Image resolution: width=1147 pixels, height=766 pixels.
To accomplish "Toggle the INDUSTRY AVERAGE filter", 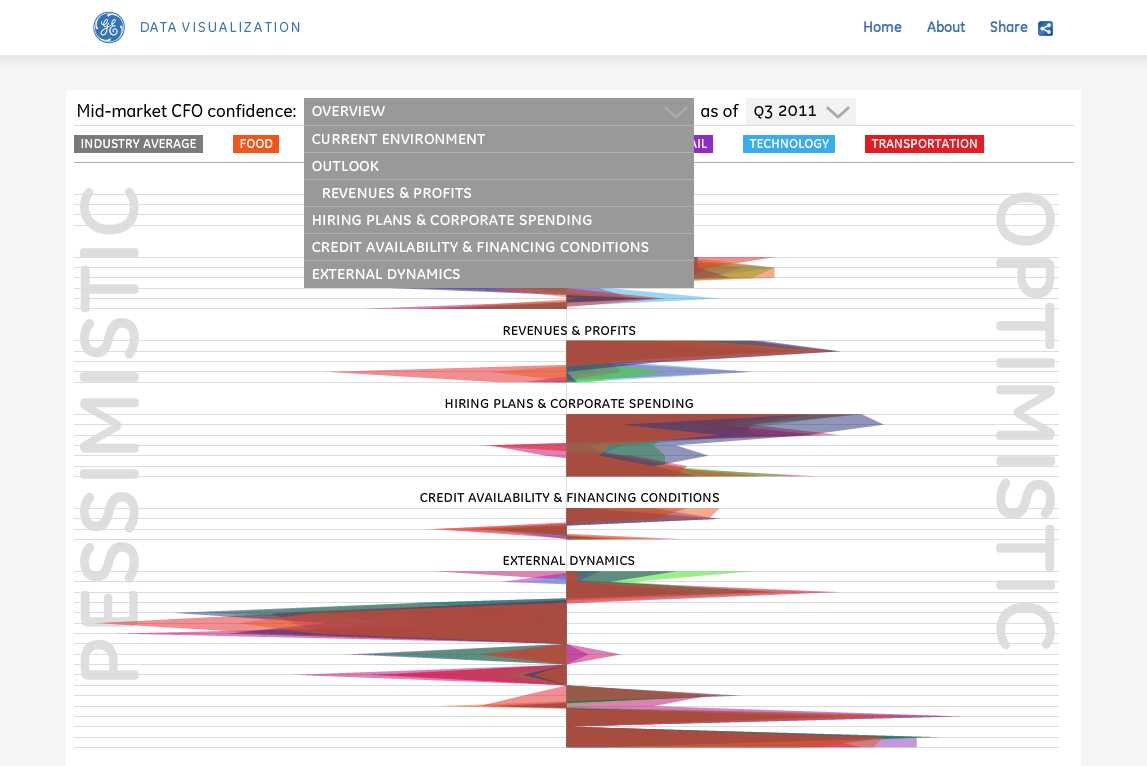I will [x=138, y=144].
